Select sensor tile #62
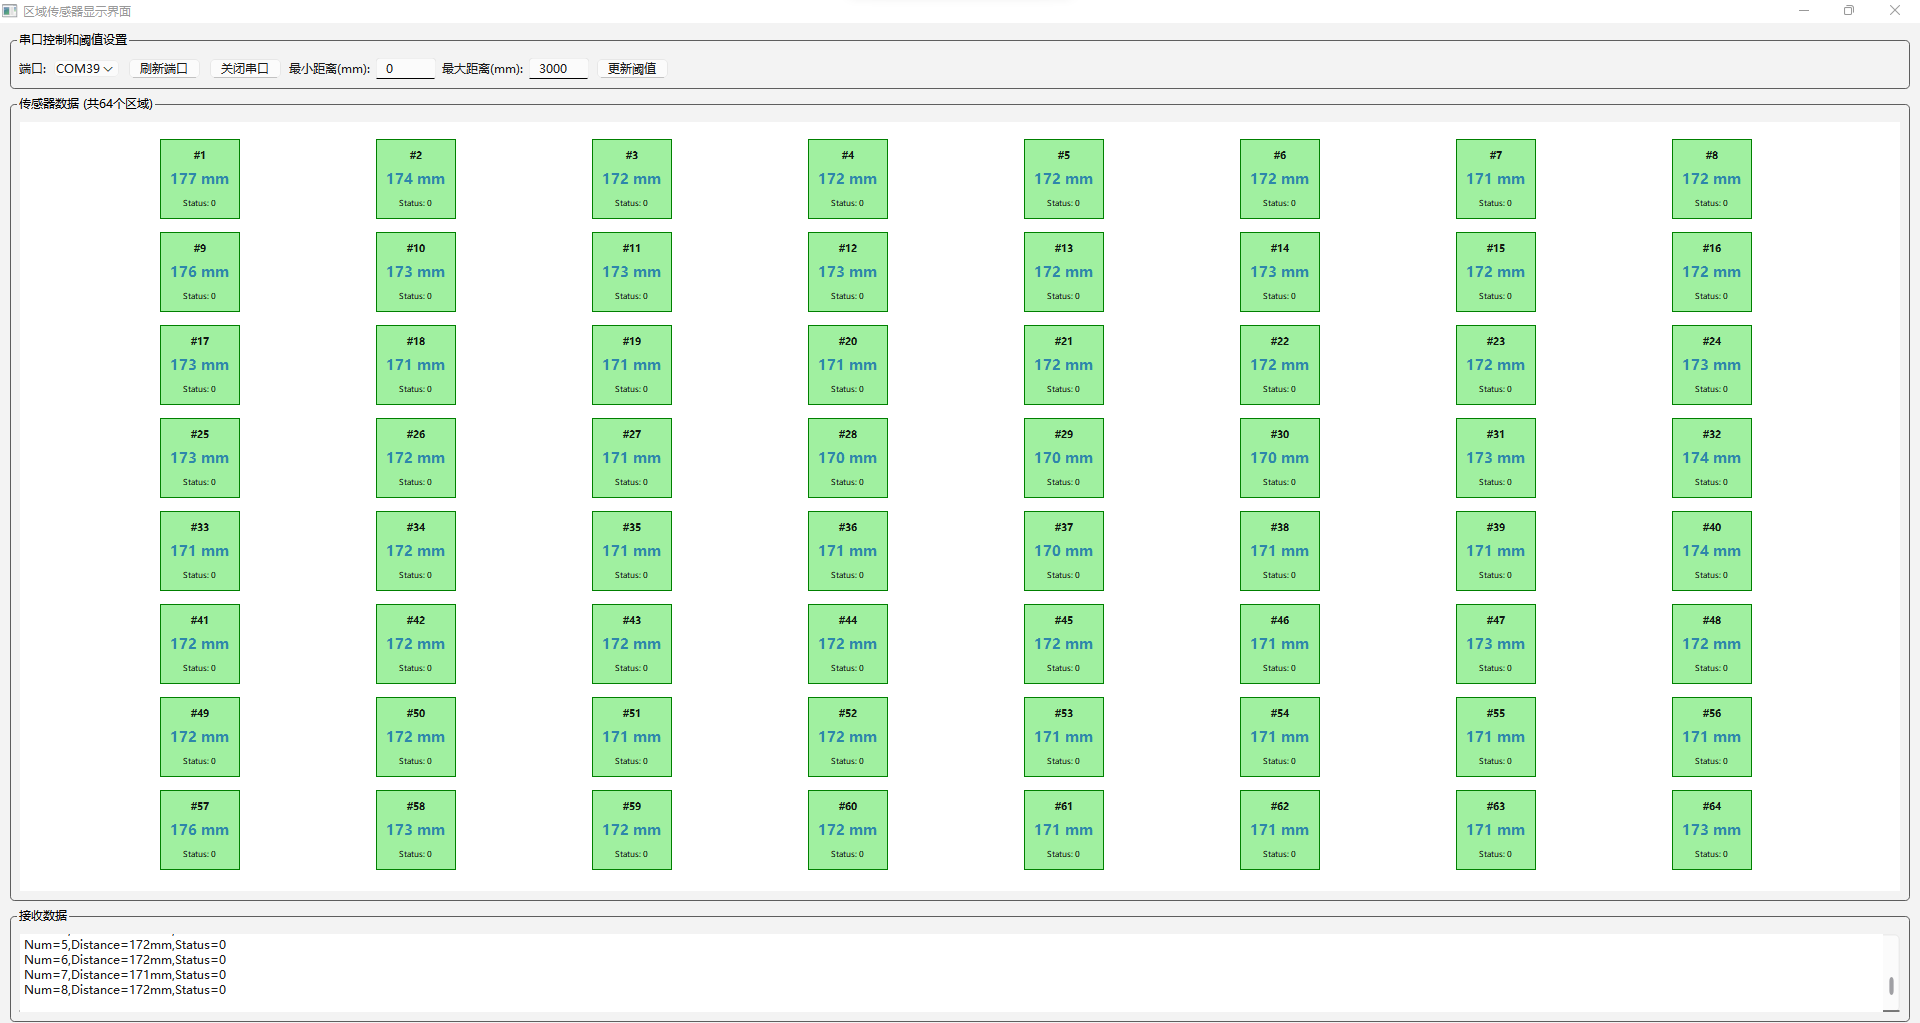1920x1023 pixels. coord(1280,830)
